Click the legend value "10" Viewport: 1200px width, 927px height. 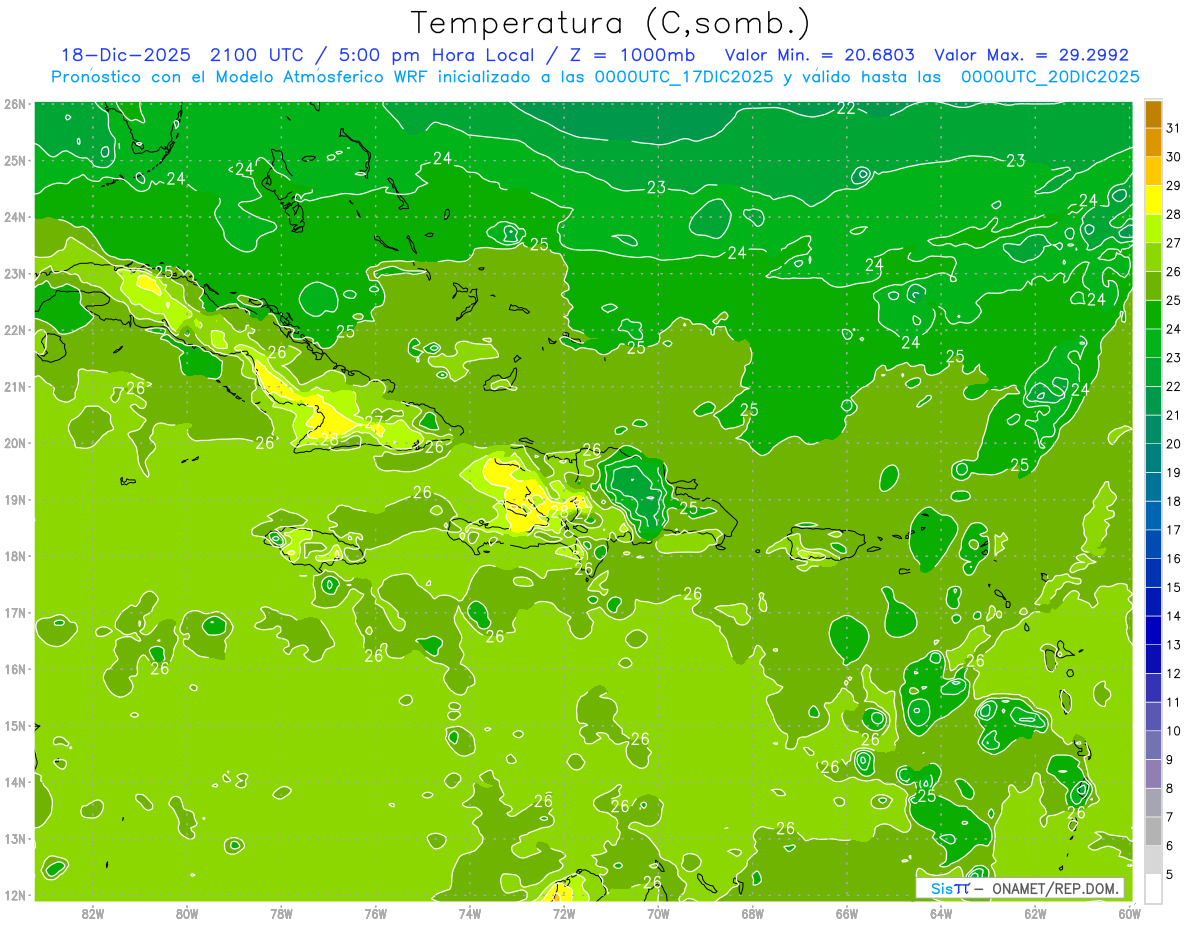pos(1173,731)
